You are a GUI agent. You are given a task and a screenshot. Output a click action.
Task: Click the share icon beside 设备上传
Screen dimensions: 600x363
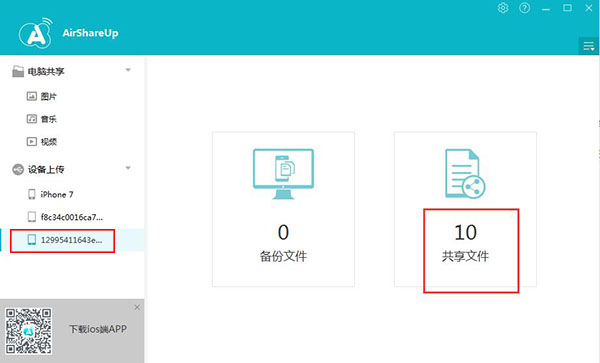(18, 169)
